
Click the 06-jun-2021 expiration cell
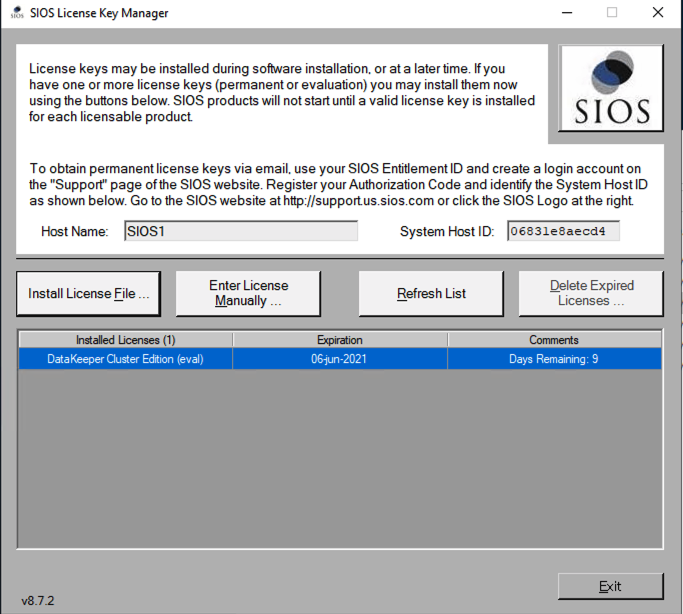coord(340,359)
